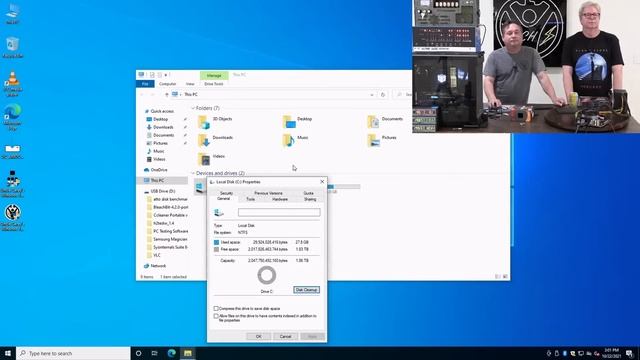The width and height of the screenshot is (640, 360).
Task: Open the PC Testing Software folder
Action: 167,231
